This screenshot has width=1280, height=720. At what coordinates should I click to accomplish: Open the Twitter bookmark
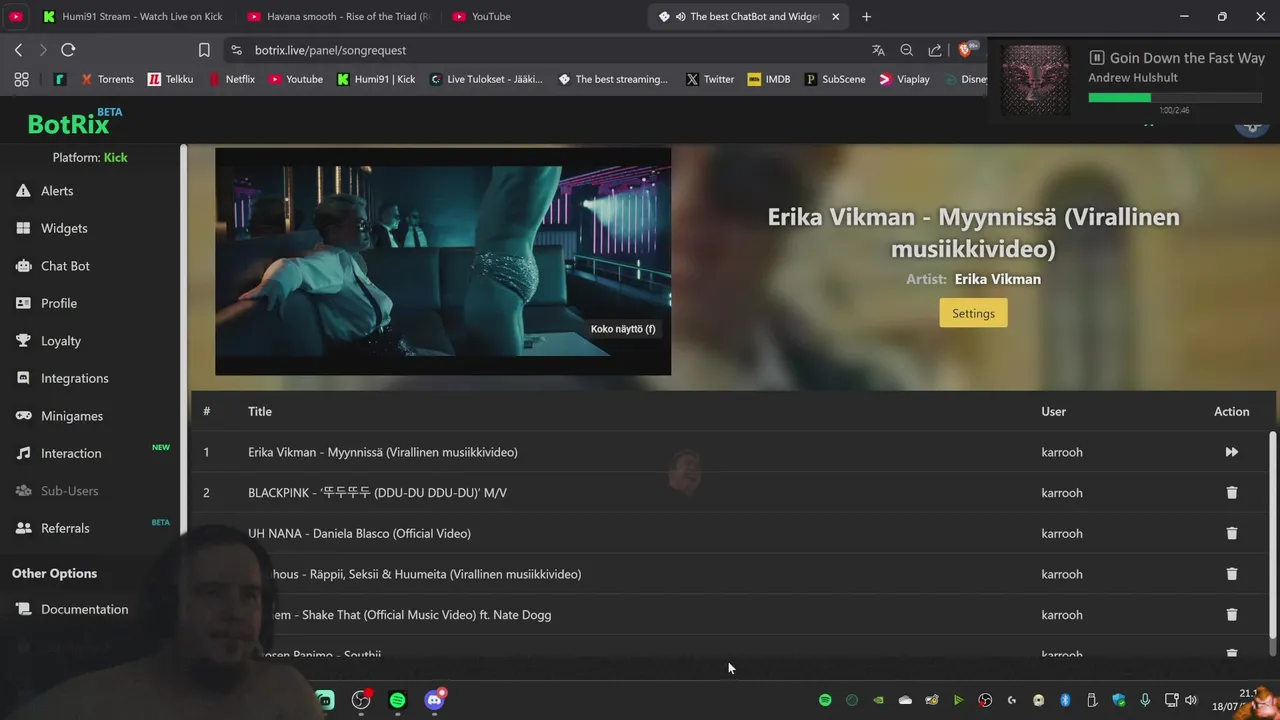tap(710, 79)
